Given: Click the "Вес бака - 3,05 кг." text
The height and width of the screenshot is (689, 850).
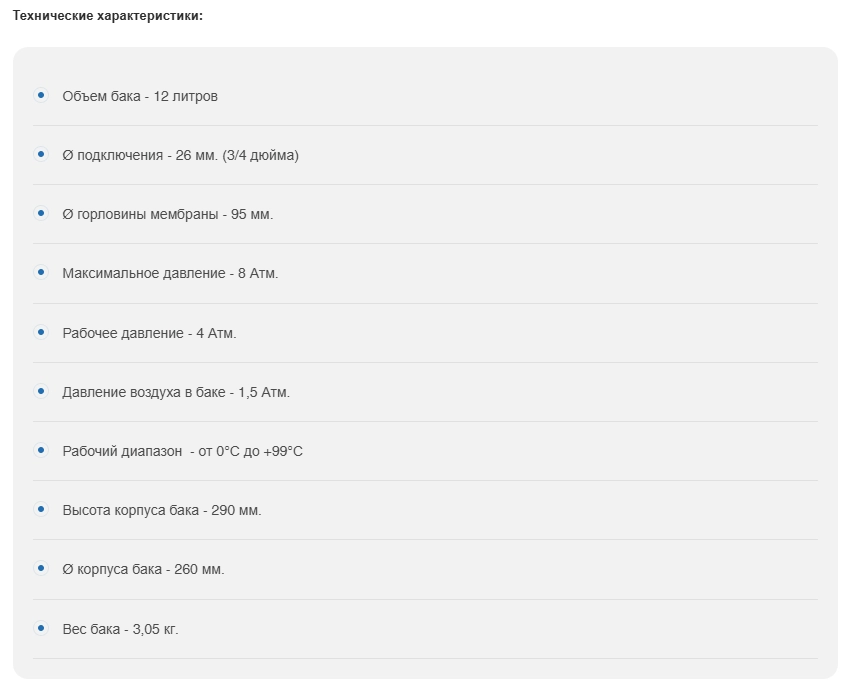Looking at the screenshot, I should 120,630.
